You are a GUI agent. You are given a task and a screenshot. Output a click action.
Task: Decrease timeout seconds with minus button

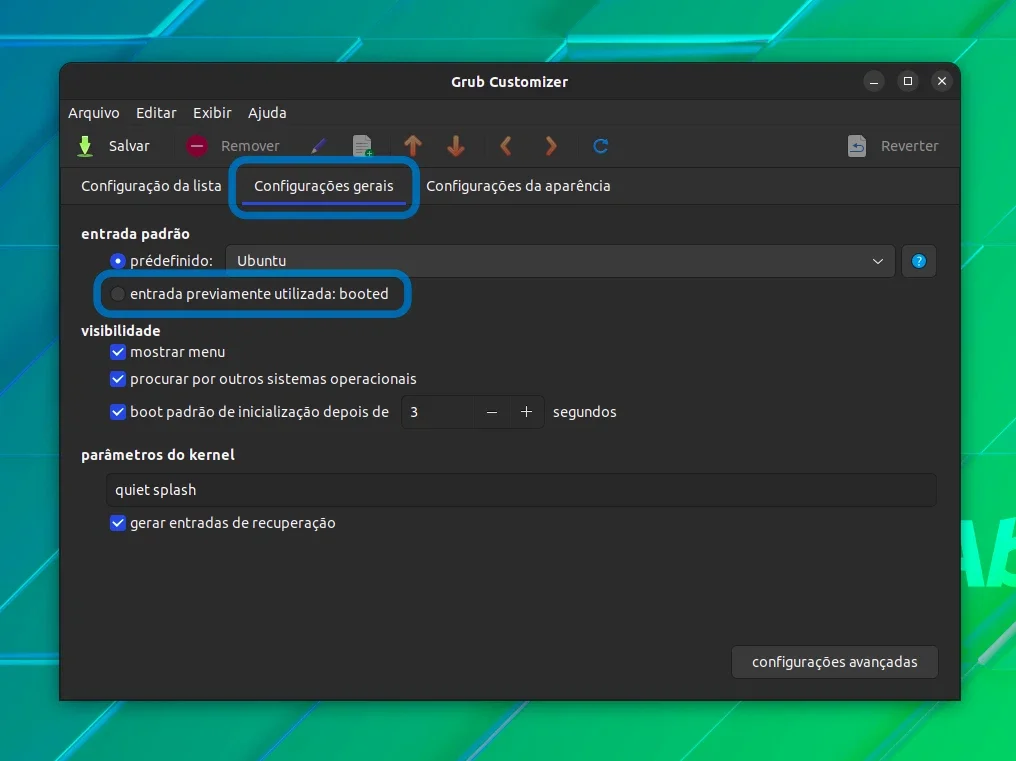click(492, 412)
